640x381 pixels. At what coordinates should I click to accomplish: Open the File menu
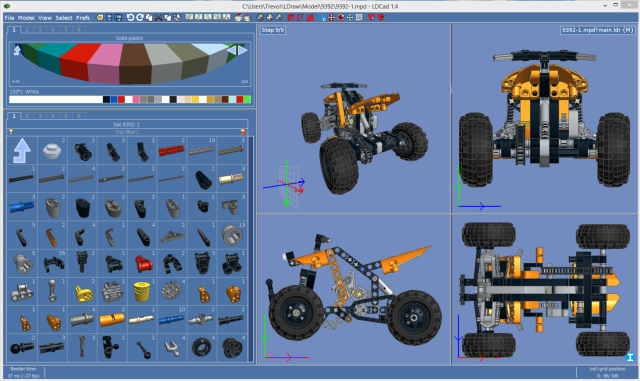(x=9, y=18)
